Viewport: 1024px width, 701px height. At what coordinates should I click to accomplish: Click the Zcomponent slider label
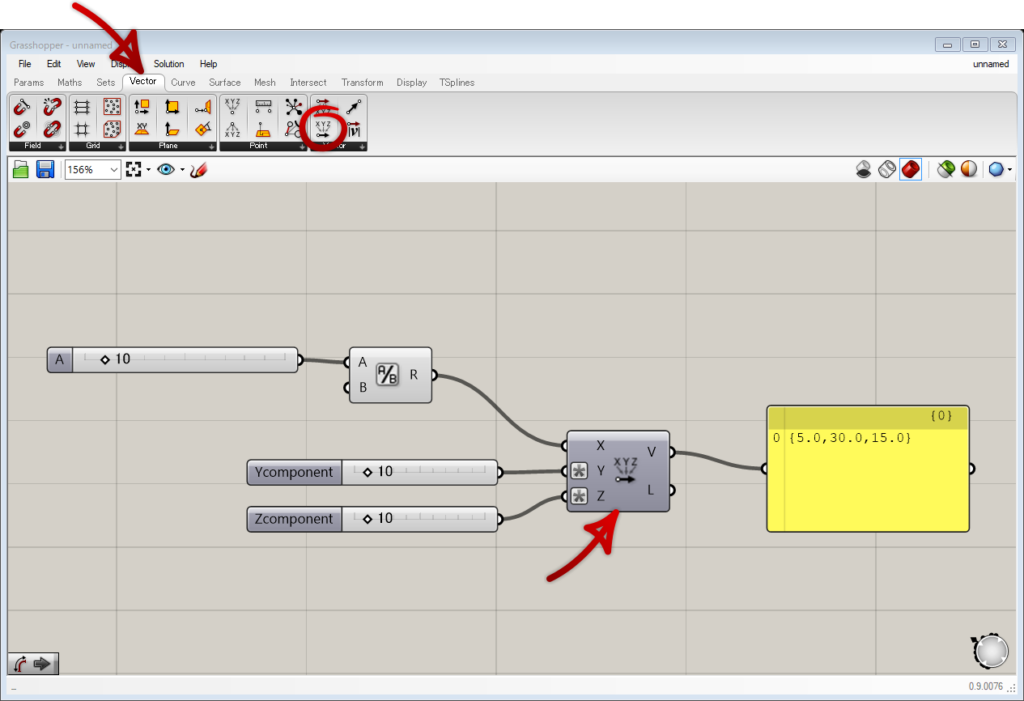point(294,519)
